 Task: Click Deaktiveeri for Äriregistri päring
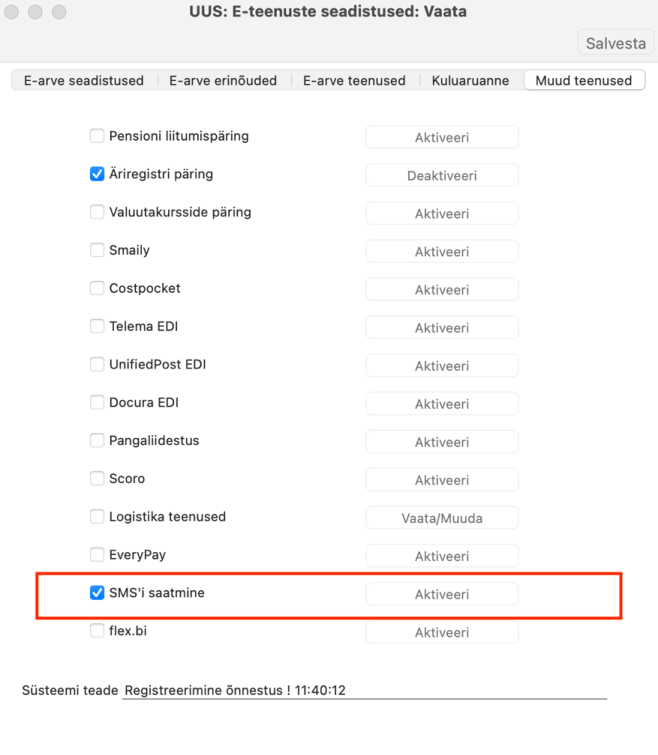point(442,175)
